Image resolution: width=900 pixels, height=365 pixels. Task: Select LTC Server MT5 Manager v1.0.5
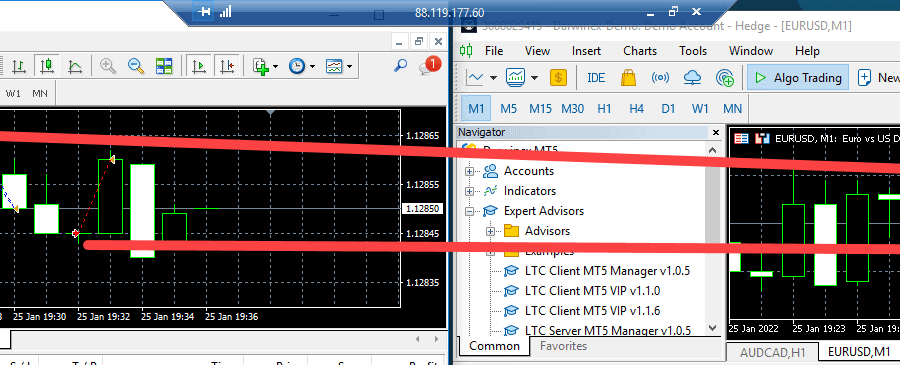click(x=607, y=331)
